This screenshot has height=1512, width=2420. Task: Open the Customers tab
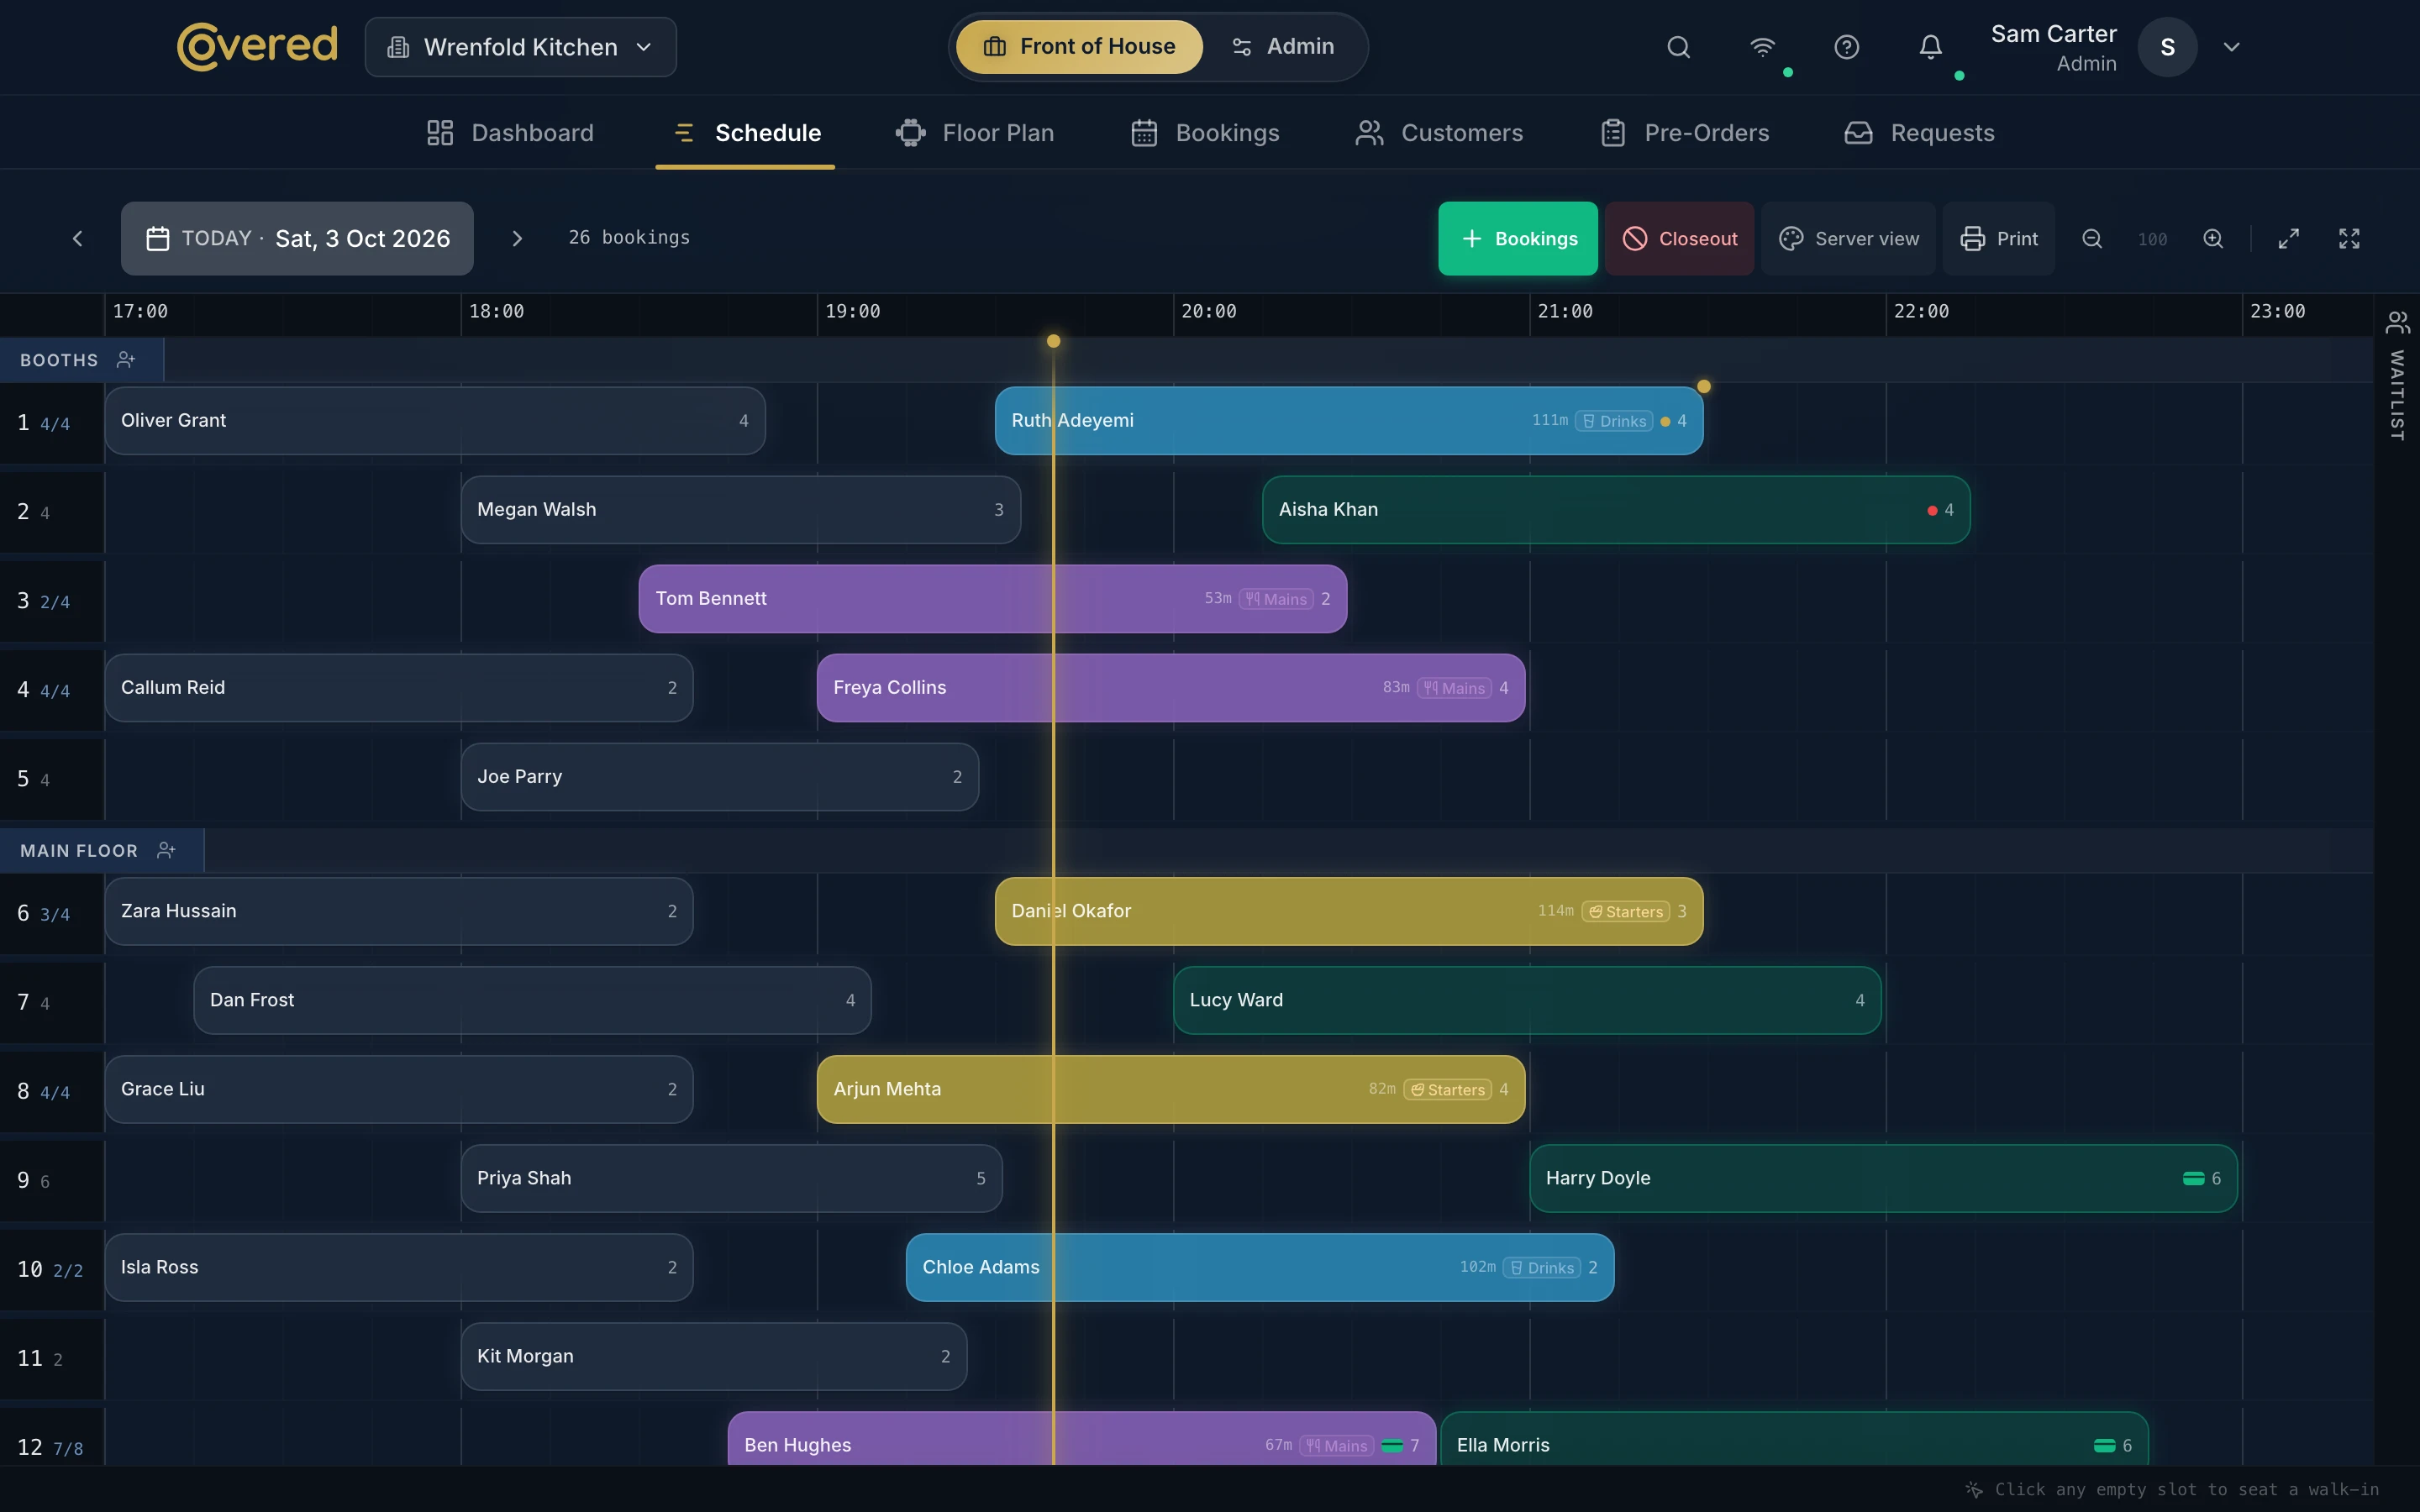[x=1439, y=133]
